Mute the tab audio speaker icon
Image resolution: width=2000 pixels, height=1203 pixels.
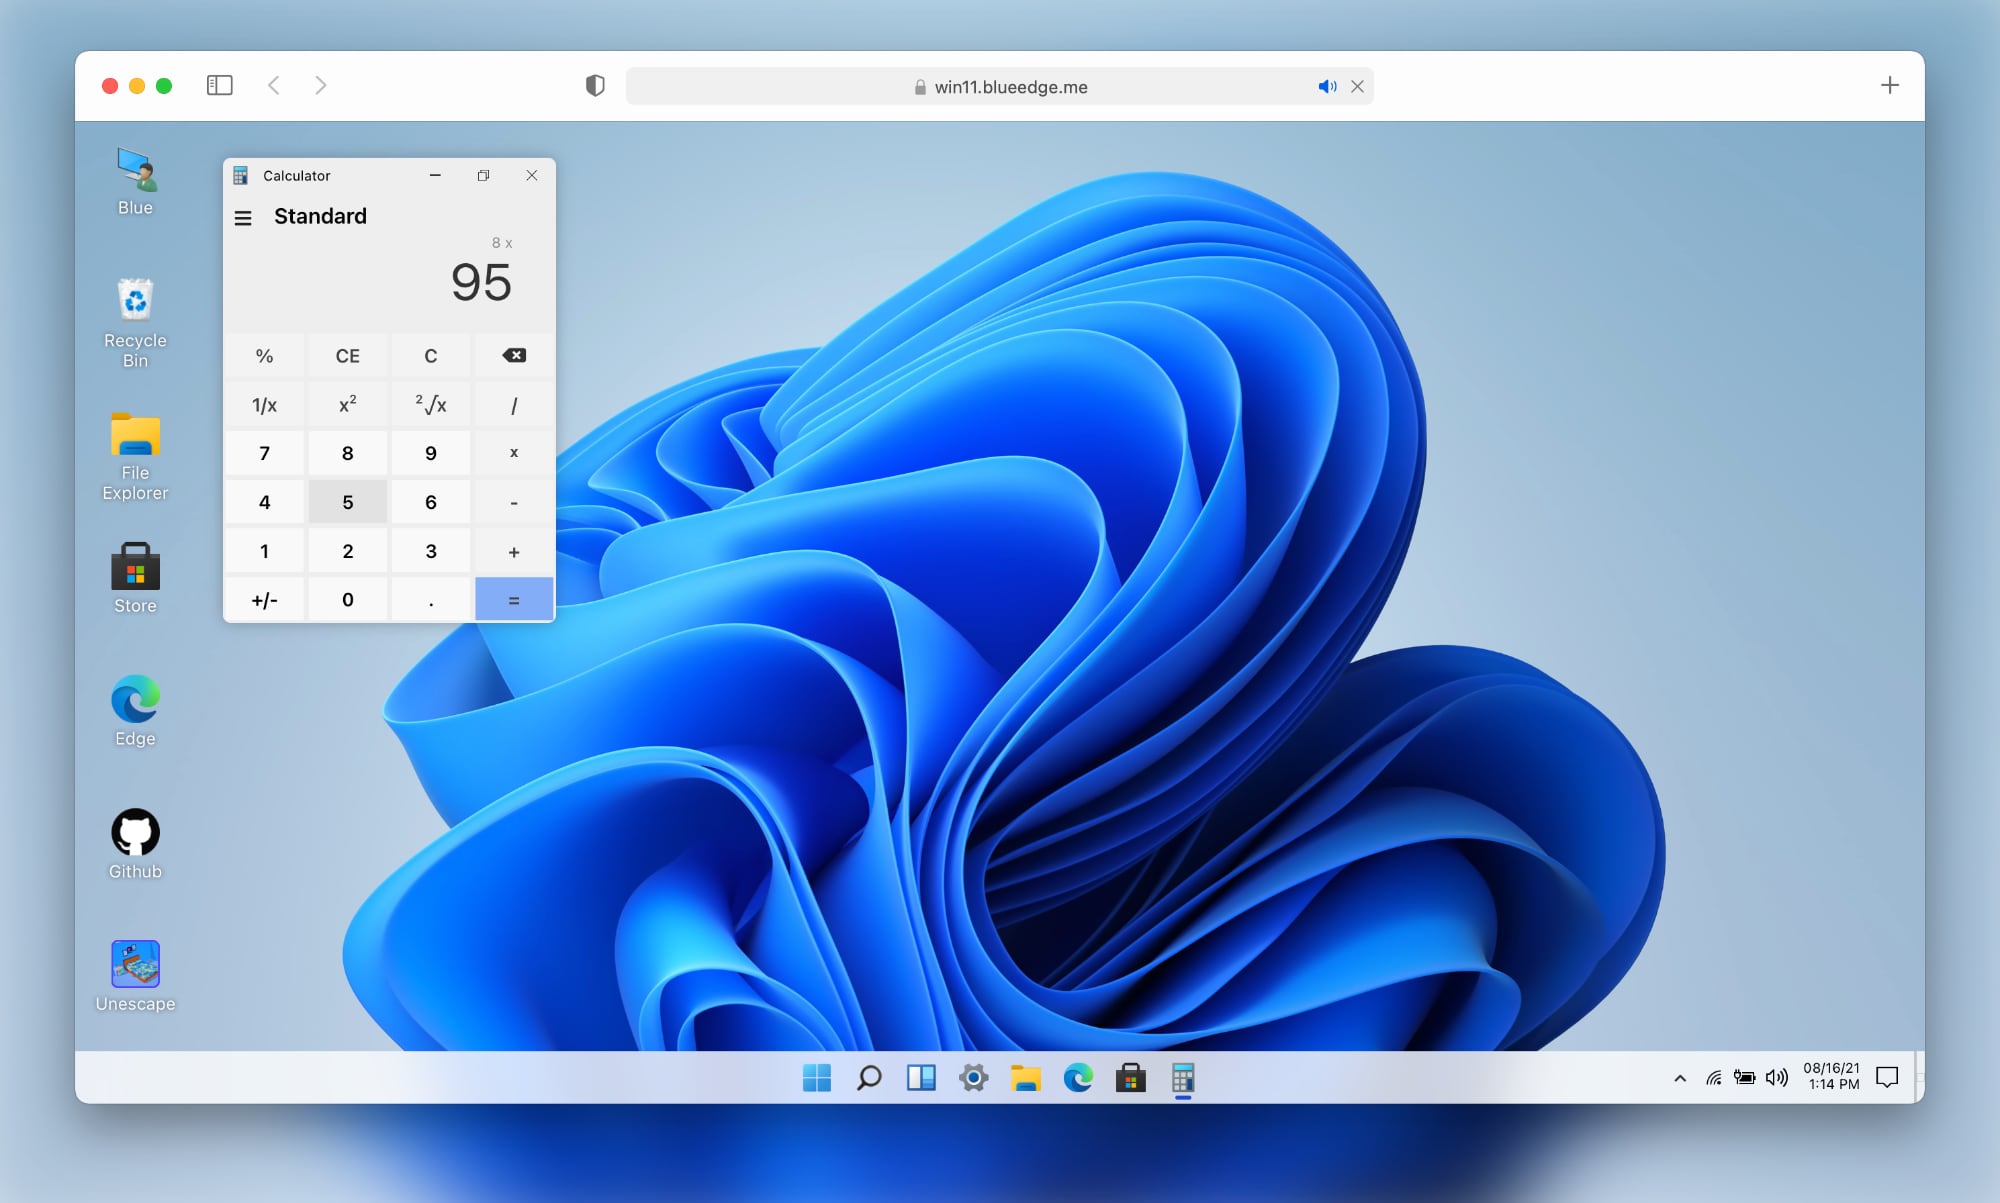tap(1327, 87)
